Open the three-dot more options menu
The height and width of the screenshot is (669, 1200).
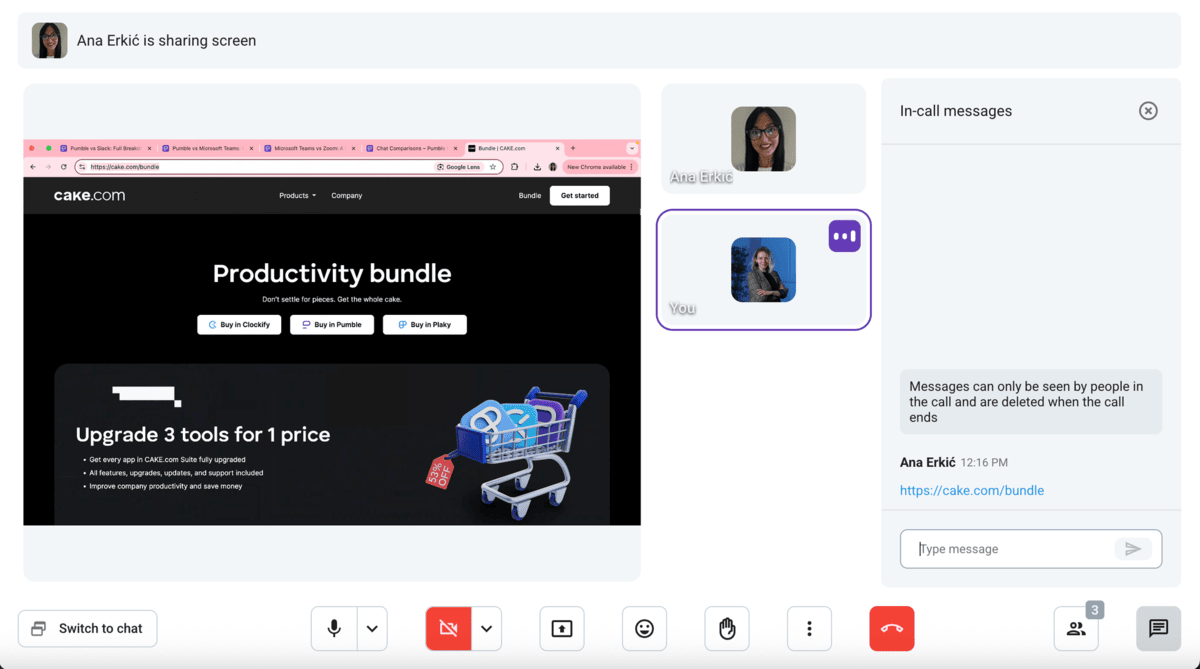(809, 629)
